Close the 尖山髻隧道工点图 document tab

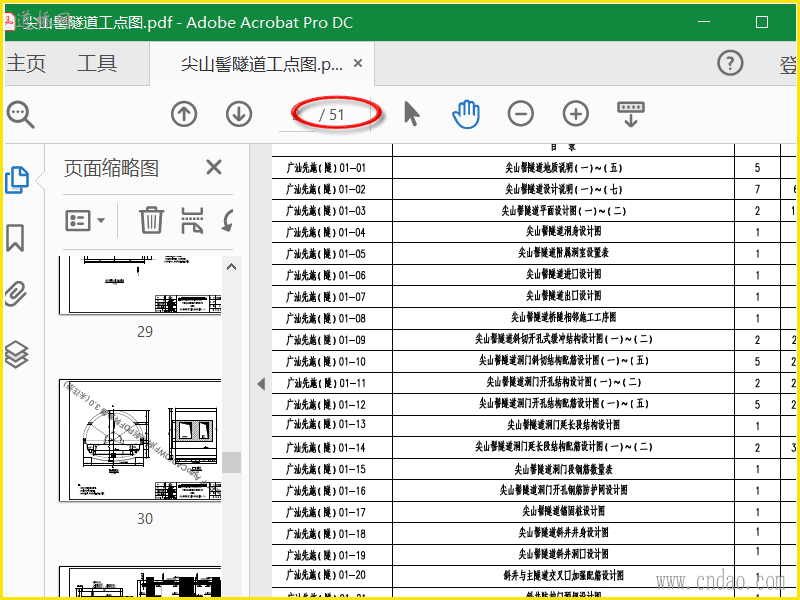click(x=358, y=63)
